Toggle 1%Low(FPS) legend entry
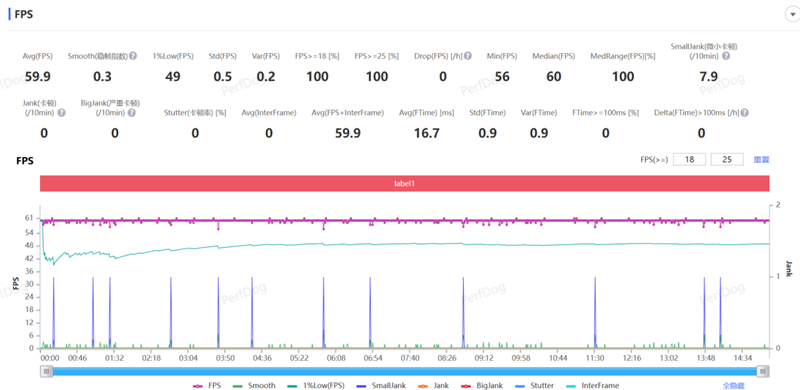800x390 pixels. coord(315,386)
